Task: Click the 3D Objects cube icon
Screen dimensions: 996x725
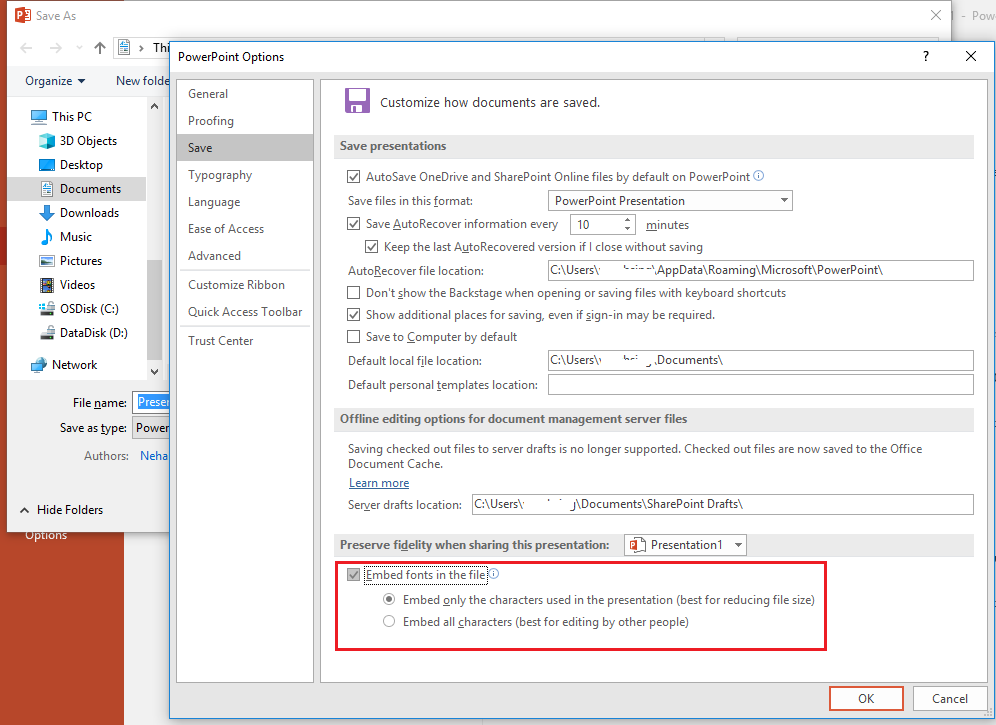Action: 47,140
